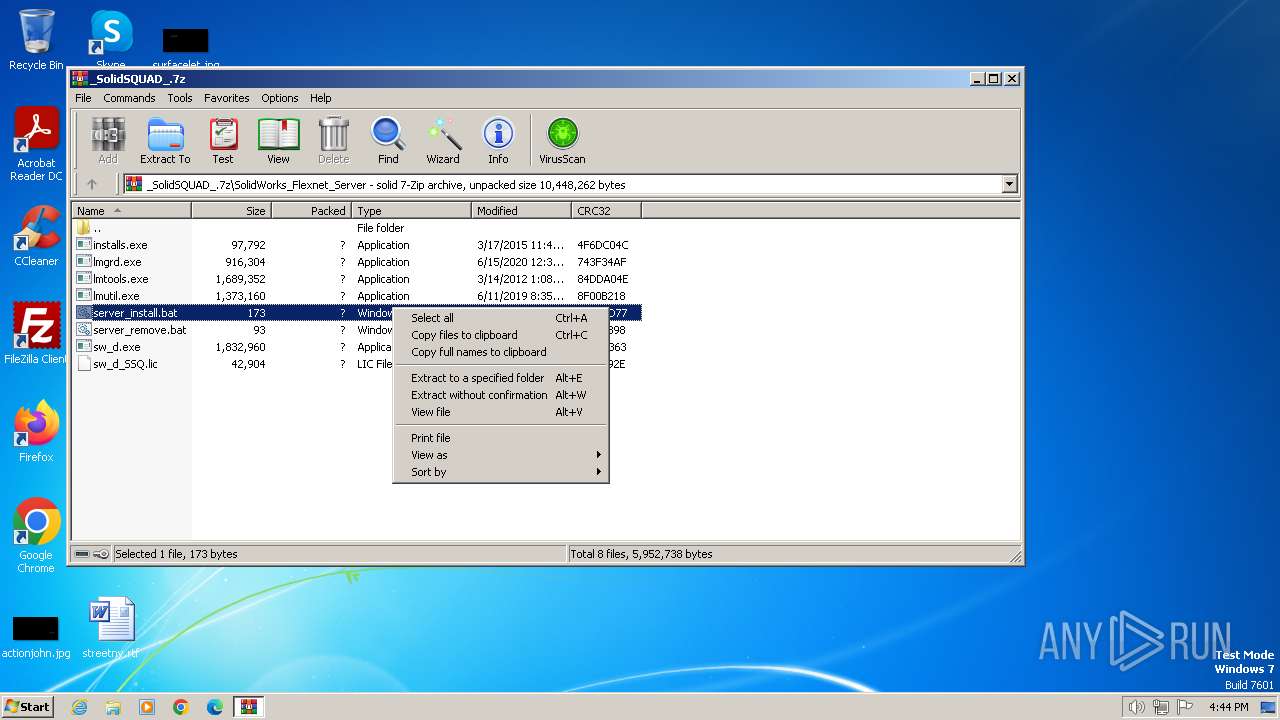The width and height of the screenshot is (1280, 720).
Task: Open CCleaner desktop icon
Action: (36, 236)
